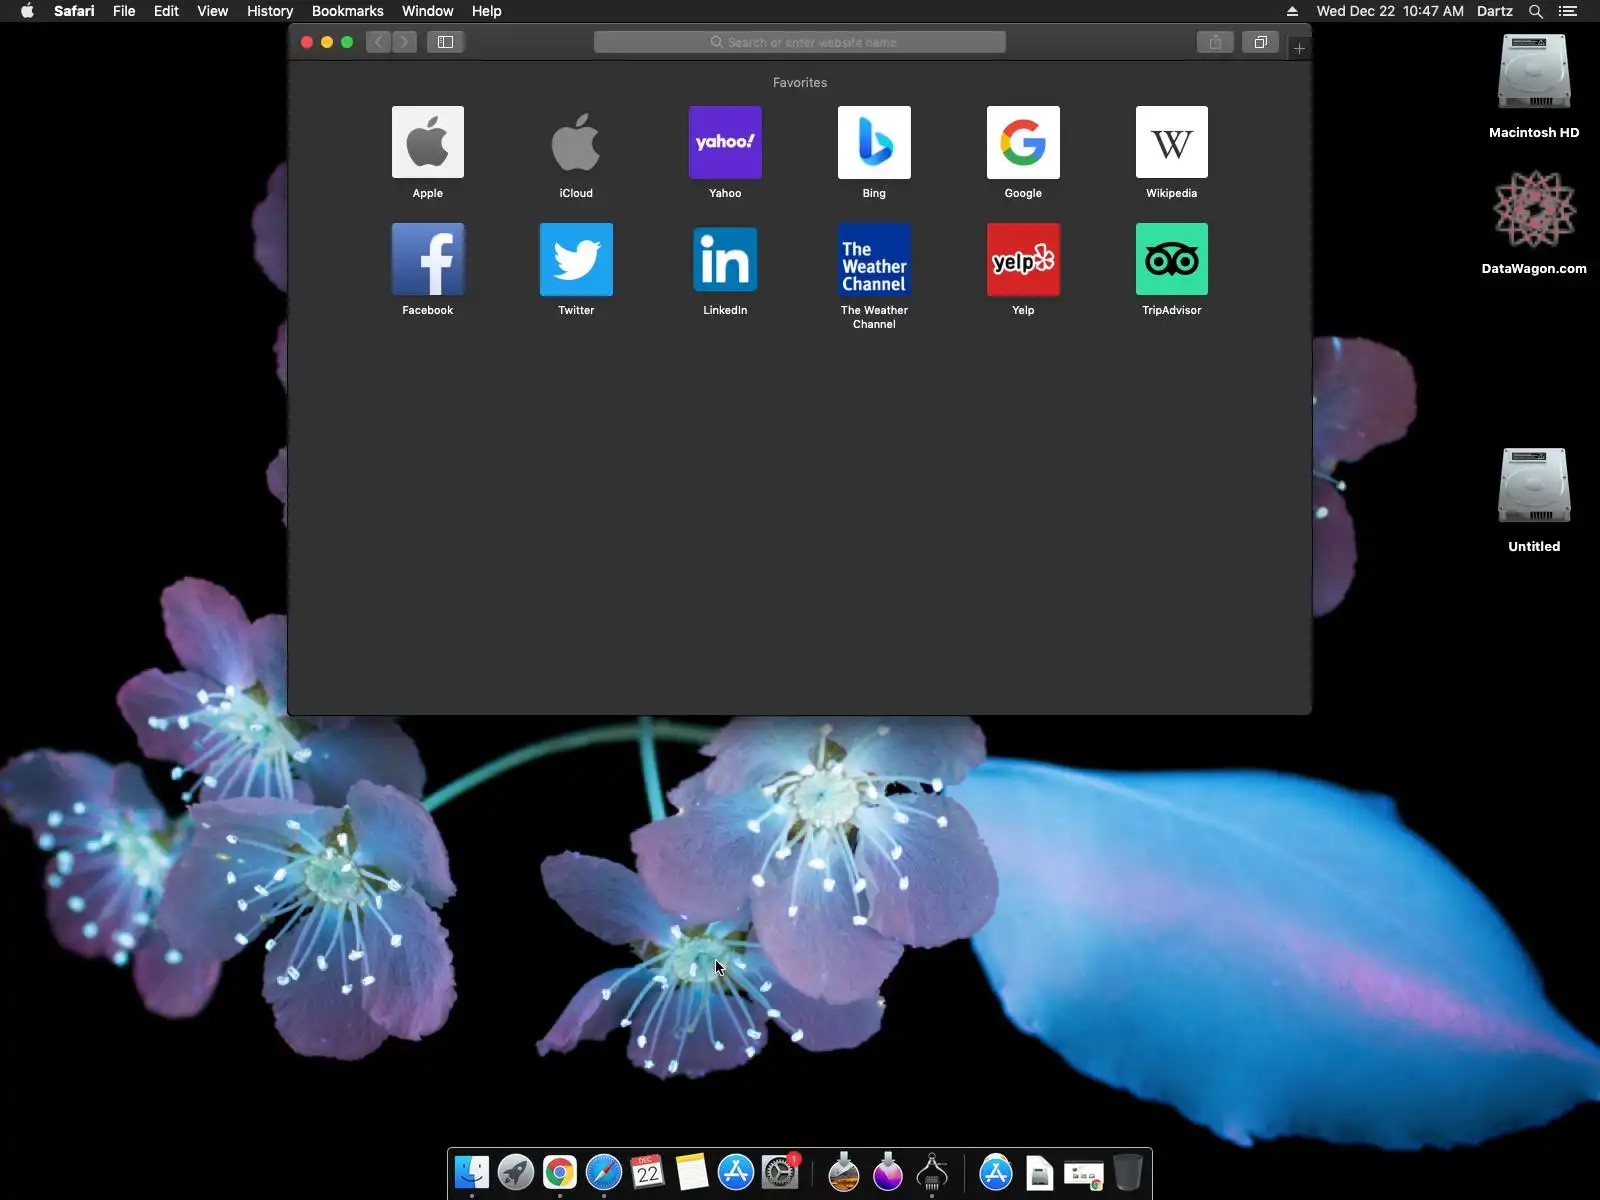Viewport: 1600px width, 1200px height.
Task: Open the Bookmarks menu
Action: tap(347, 11)
